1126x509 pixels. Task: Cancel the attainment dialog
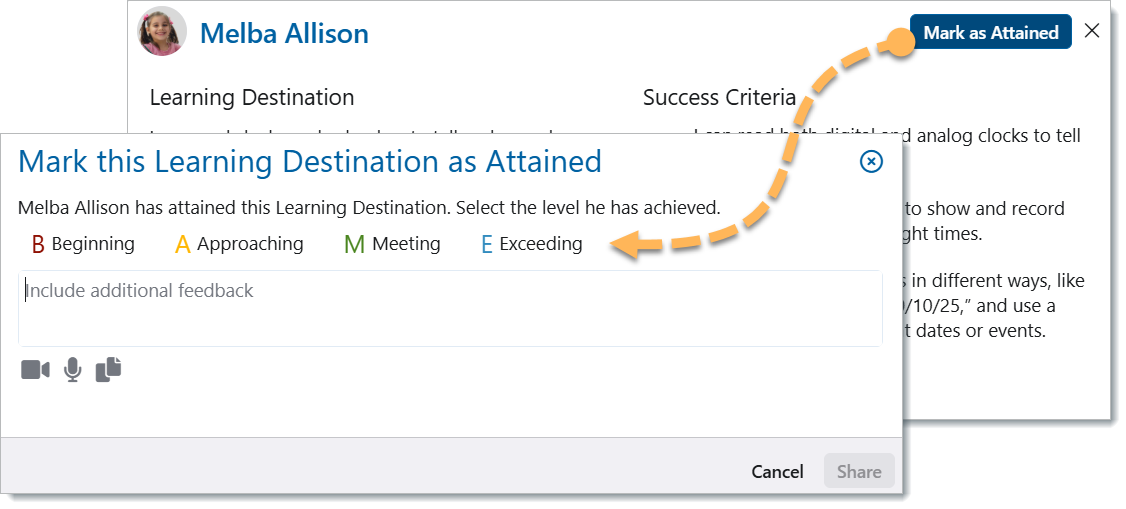[777, 472]
